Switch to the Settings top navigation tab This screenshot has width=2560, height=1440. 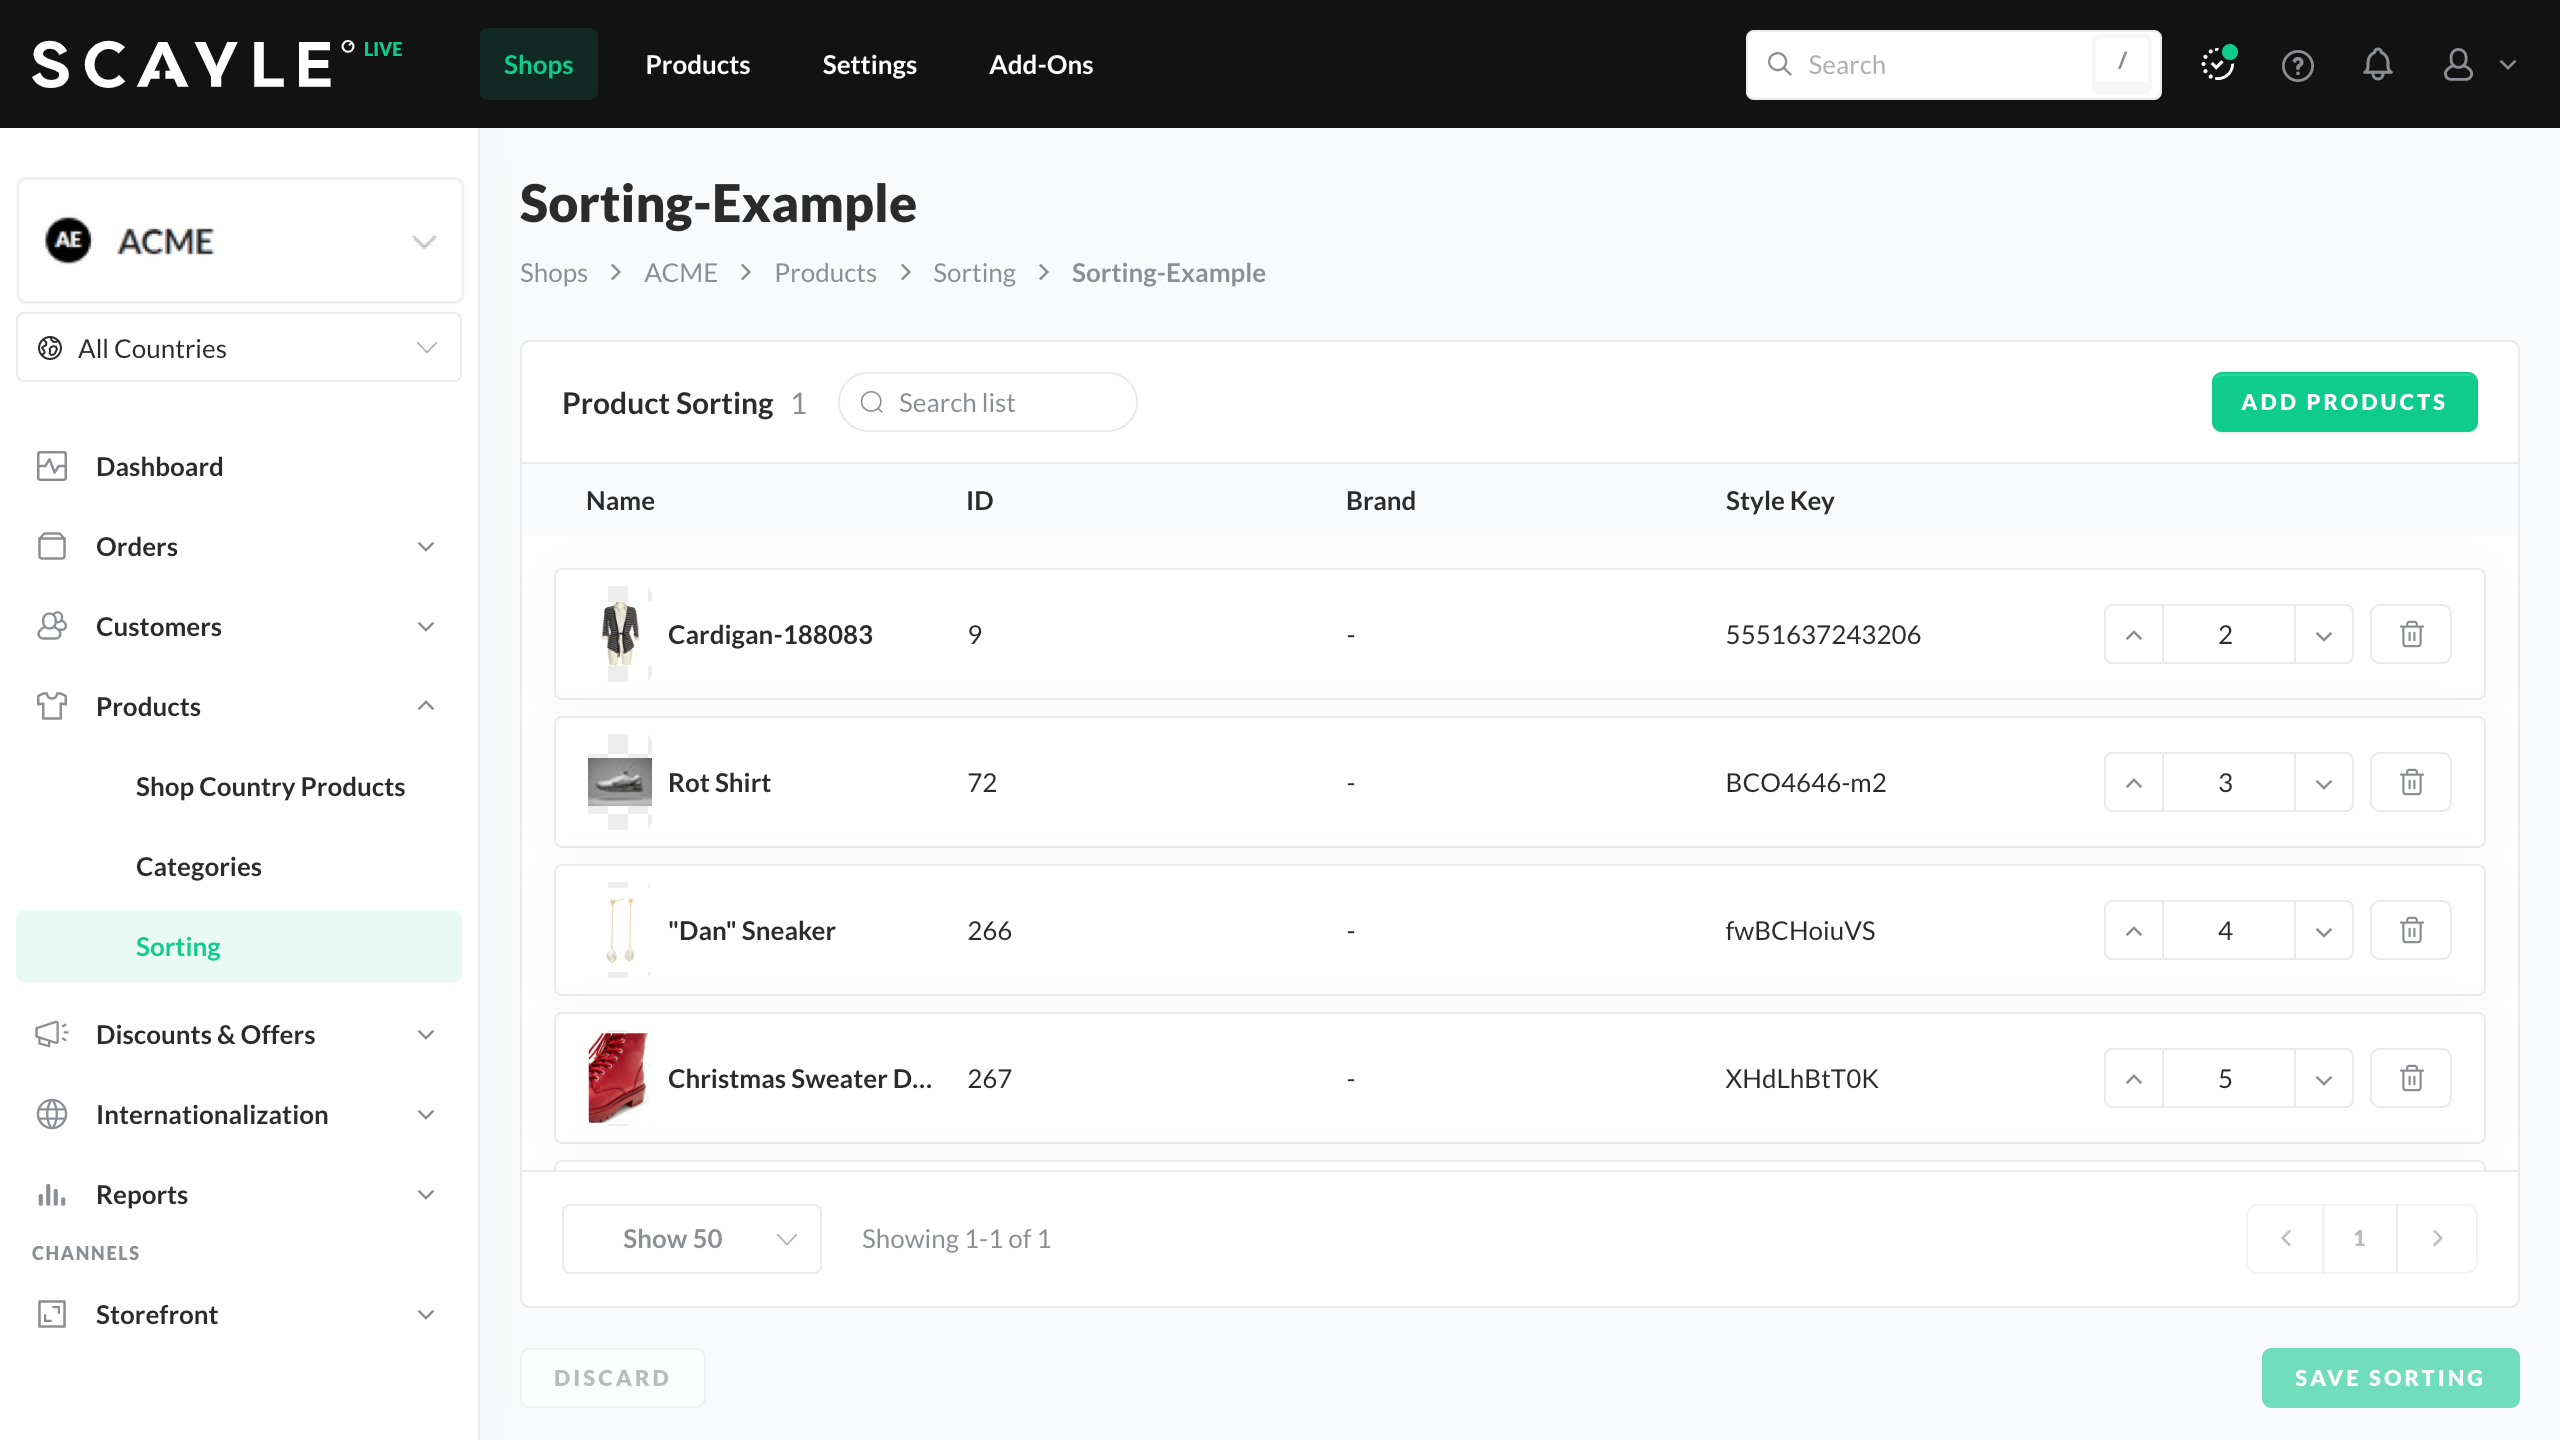pyautogui.click(x=869, y=65)
